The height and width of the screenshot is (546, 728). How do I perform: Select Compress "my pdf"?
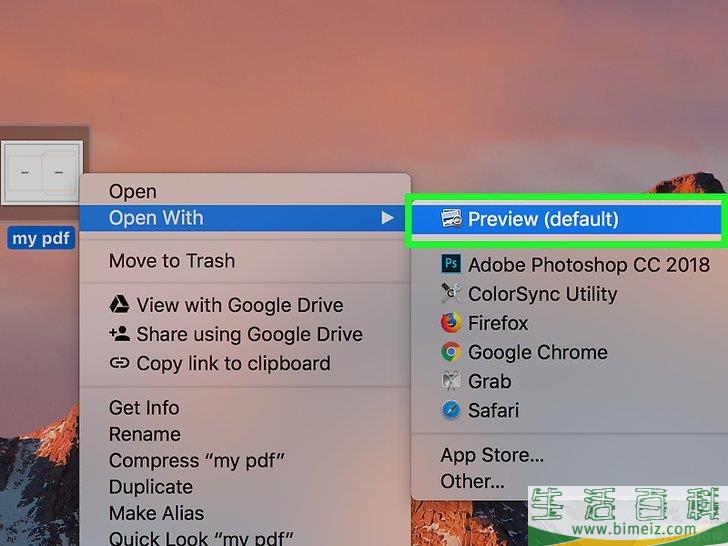(245, 461)
